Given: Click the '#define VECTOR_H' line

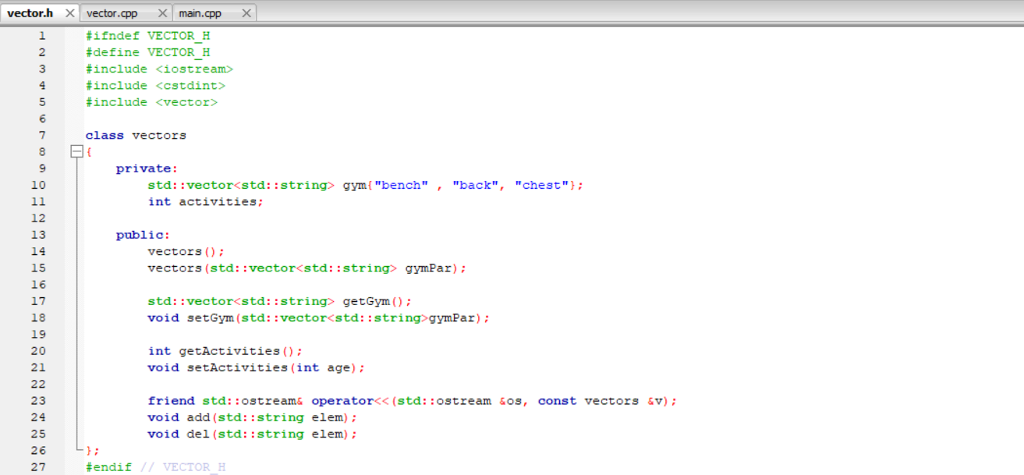Looking at the screenshot, I should pyautogui.click(x=148, y=53).
